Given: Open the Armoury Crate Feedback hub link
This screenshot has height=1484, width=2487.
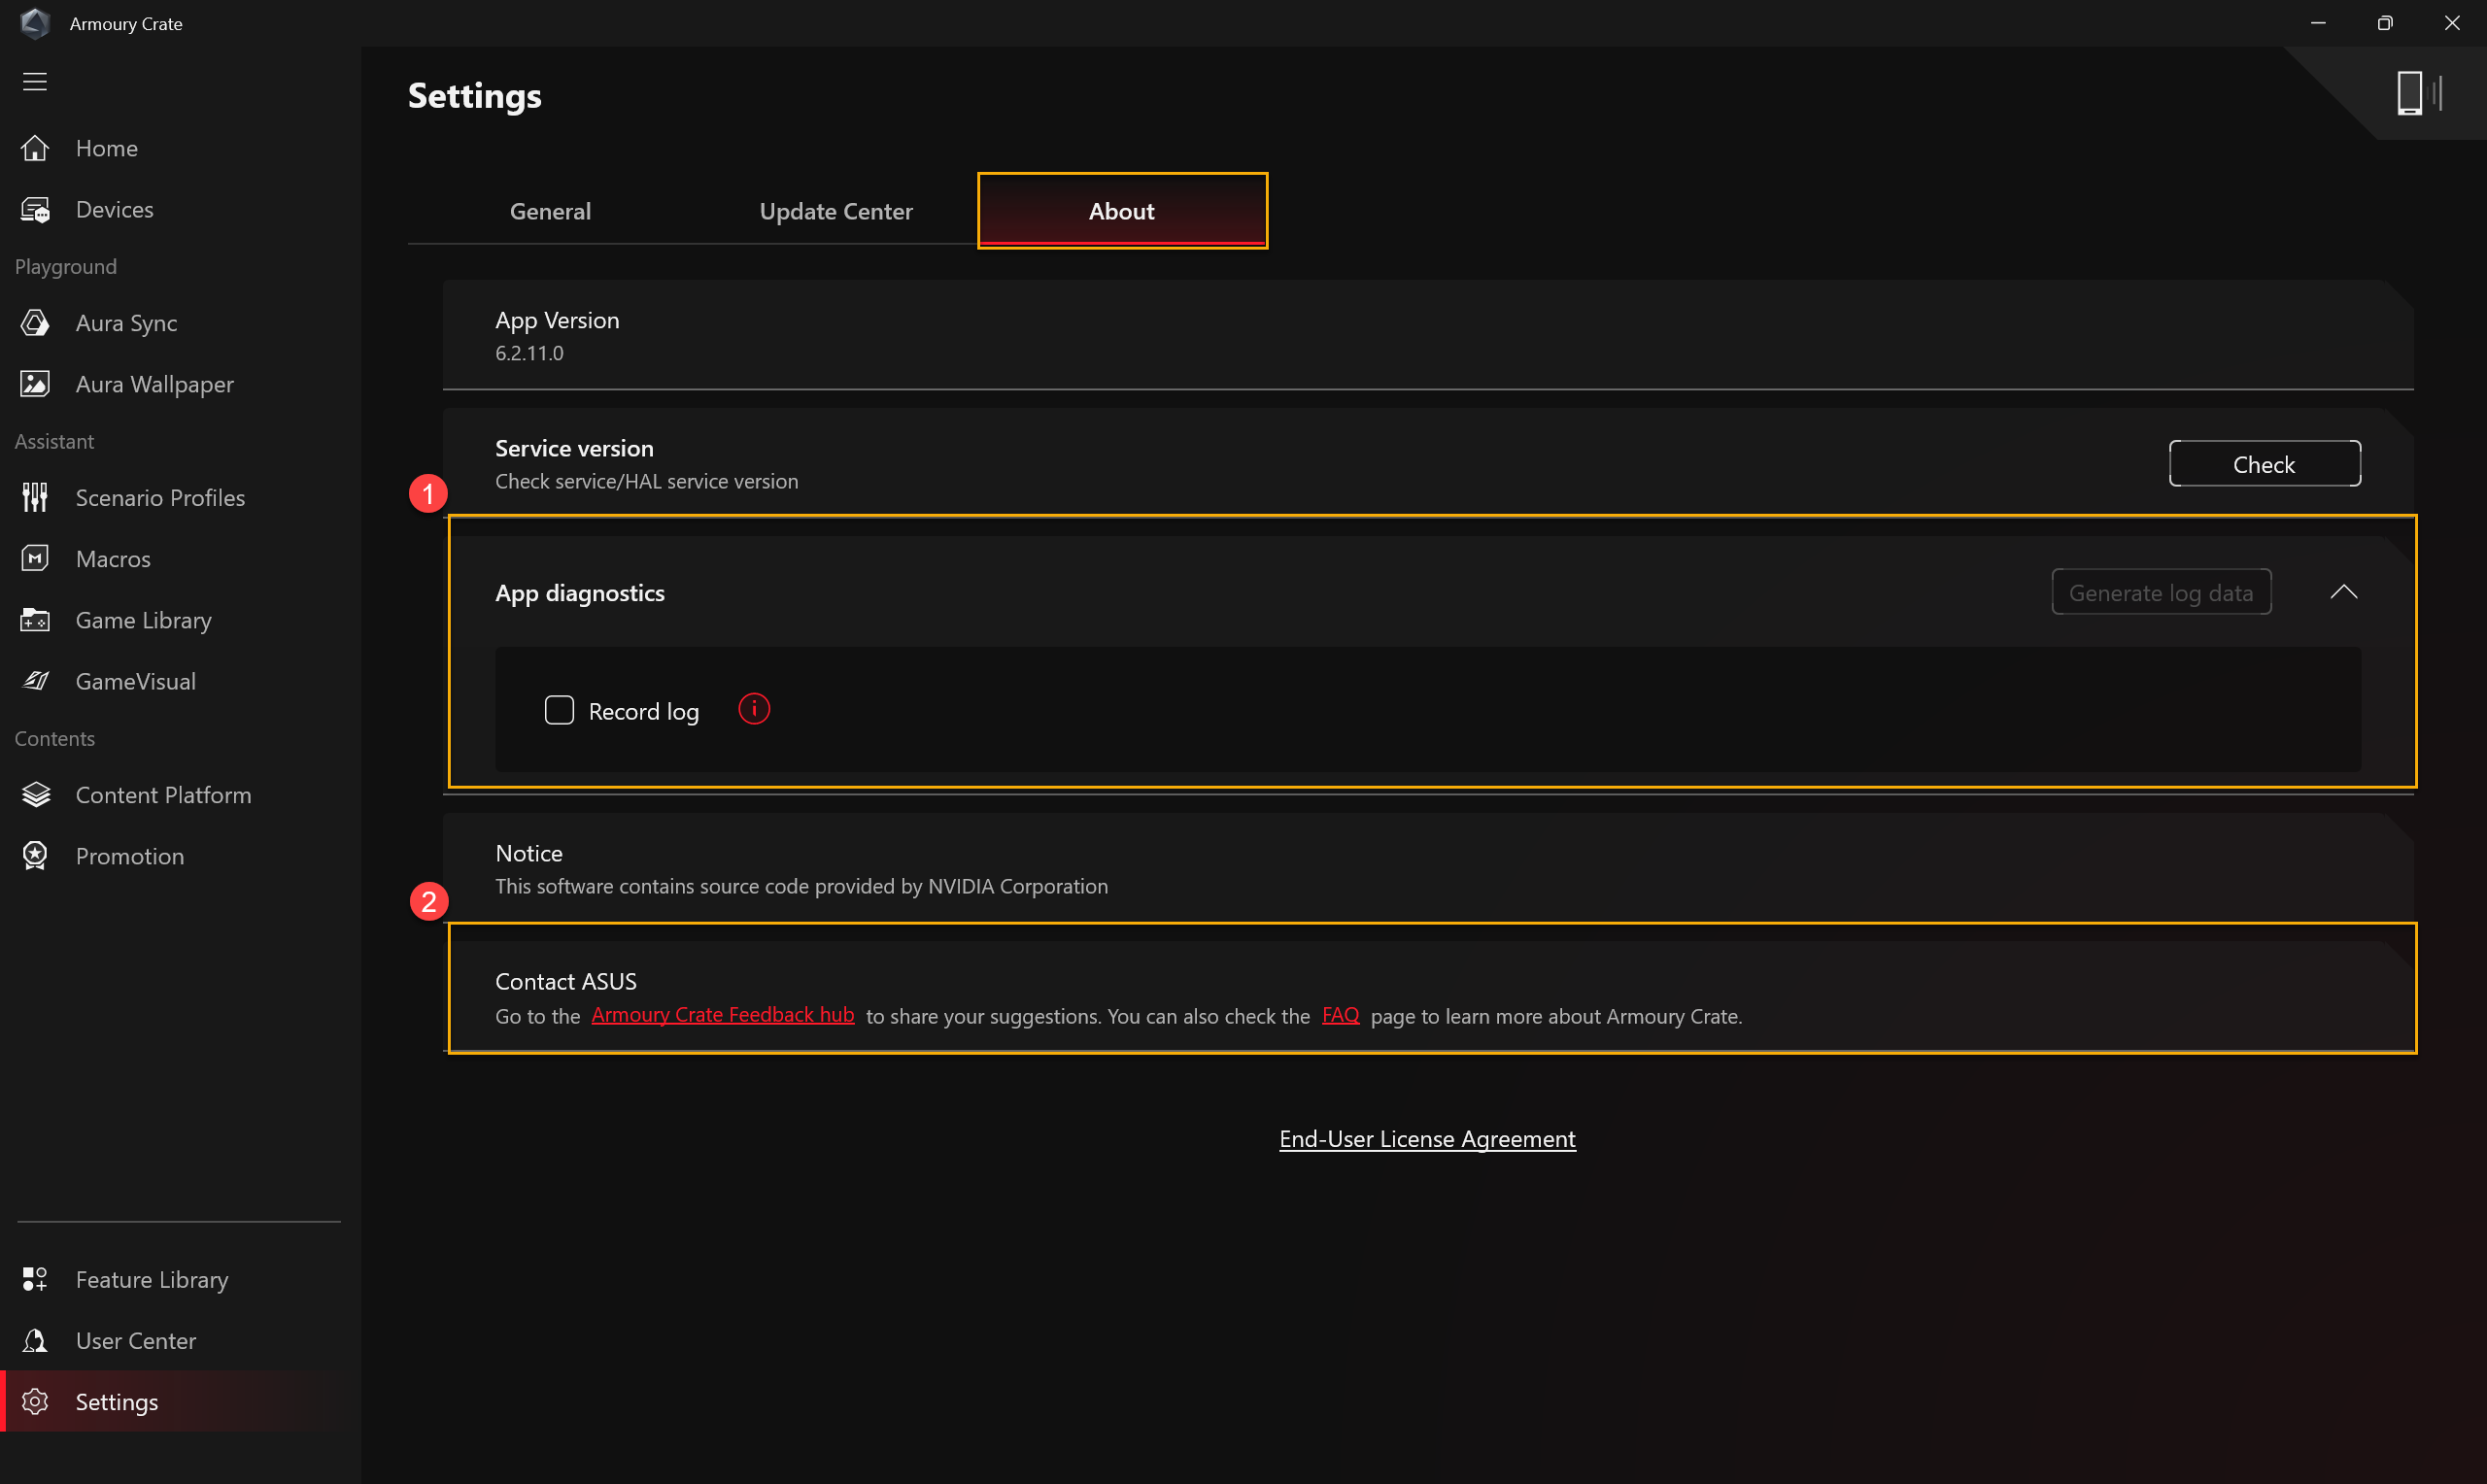Looking at the screenshot, I should 722,1015.
